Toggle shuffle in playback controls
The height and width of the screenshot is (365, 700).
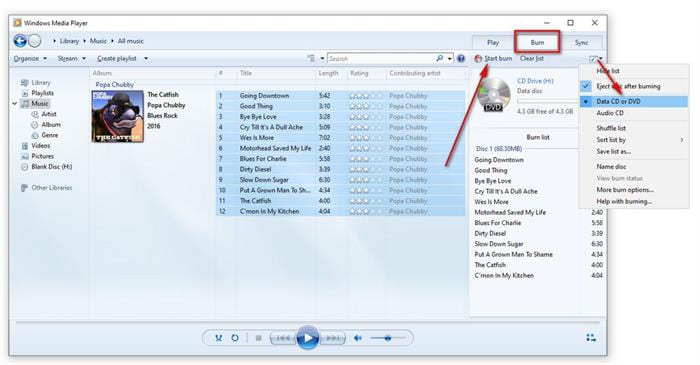[x=218, y=338]
